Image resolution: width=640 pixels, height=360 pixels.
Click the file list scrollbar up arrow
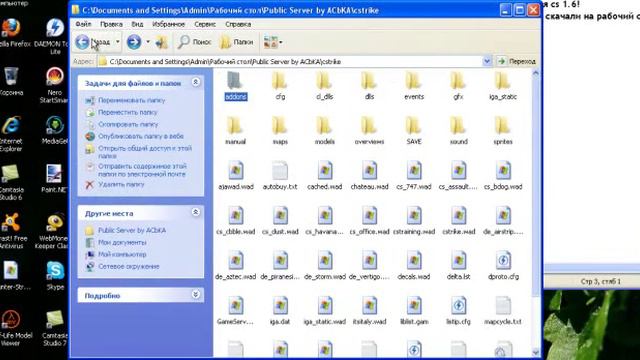[x=536, y=73]
